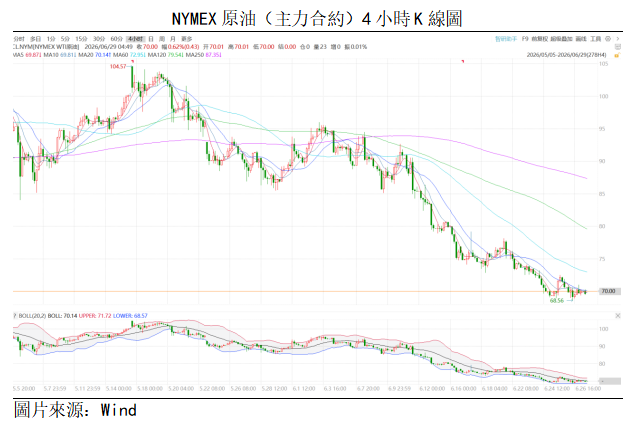Viewport: 638px width, 430px height.
Task: Click the CL.NYM NYMEX WTI原油 symbol name
Action: (x=46, y=47)
